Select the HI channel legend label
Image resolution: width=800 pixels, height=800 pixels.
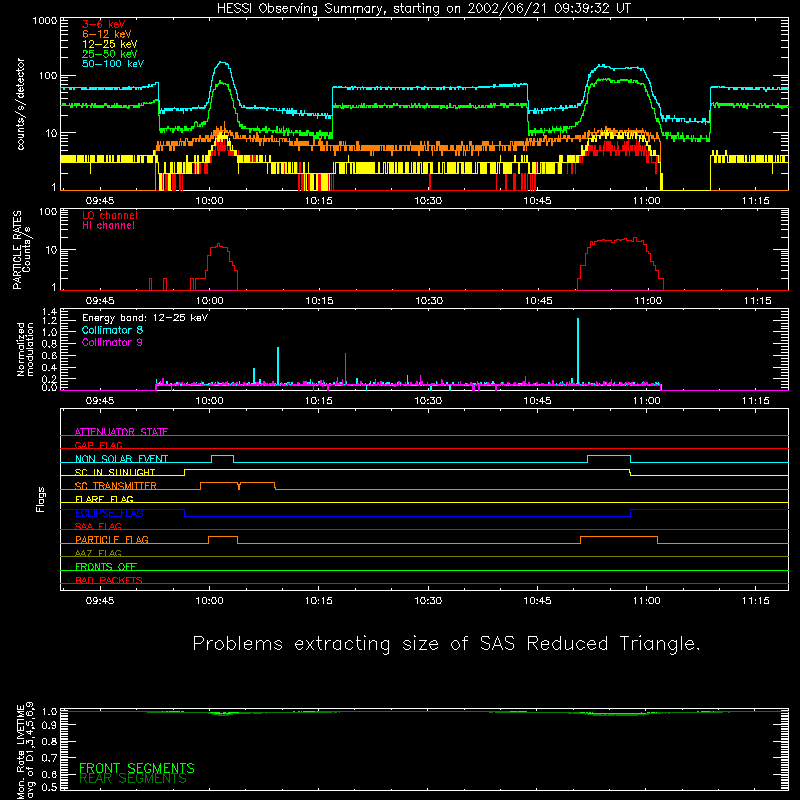109,226
